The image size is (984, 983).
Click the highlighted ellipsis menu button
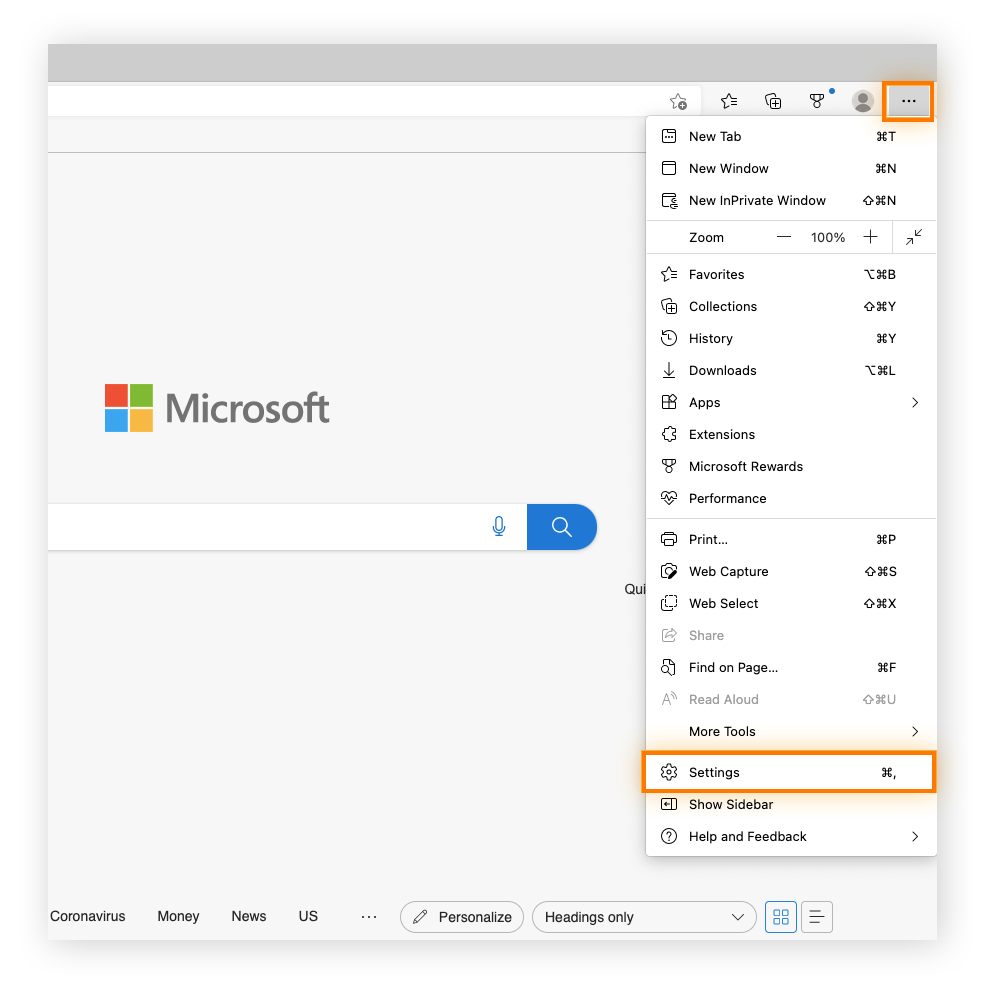click(908, 101)
